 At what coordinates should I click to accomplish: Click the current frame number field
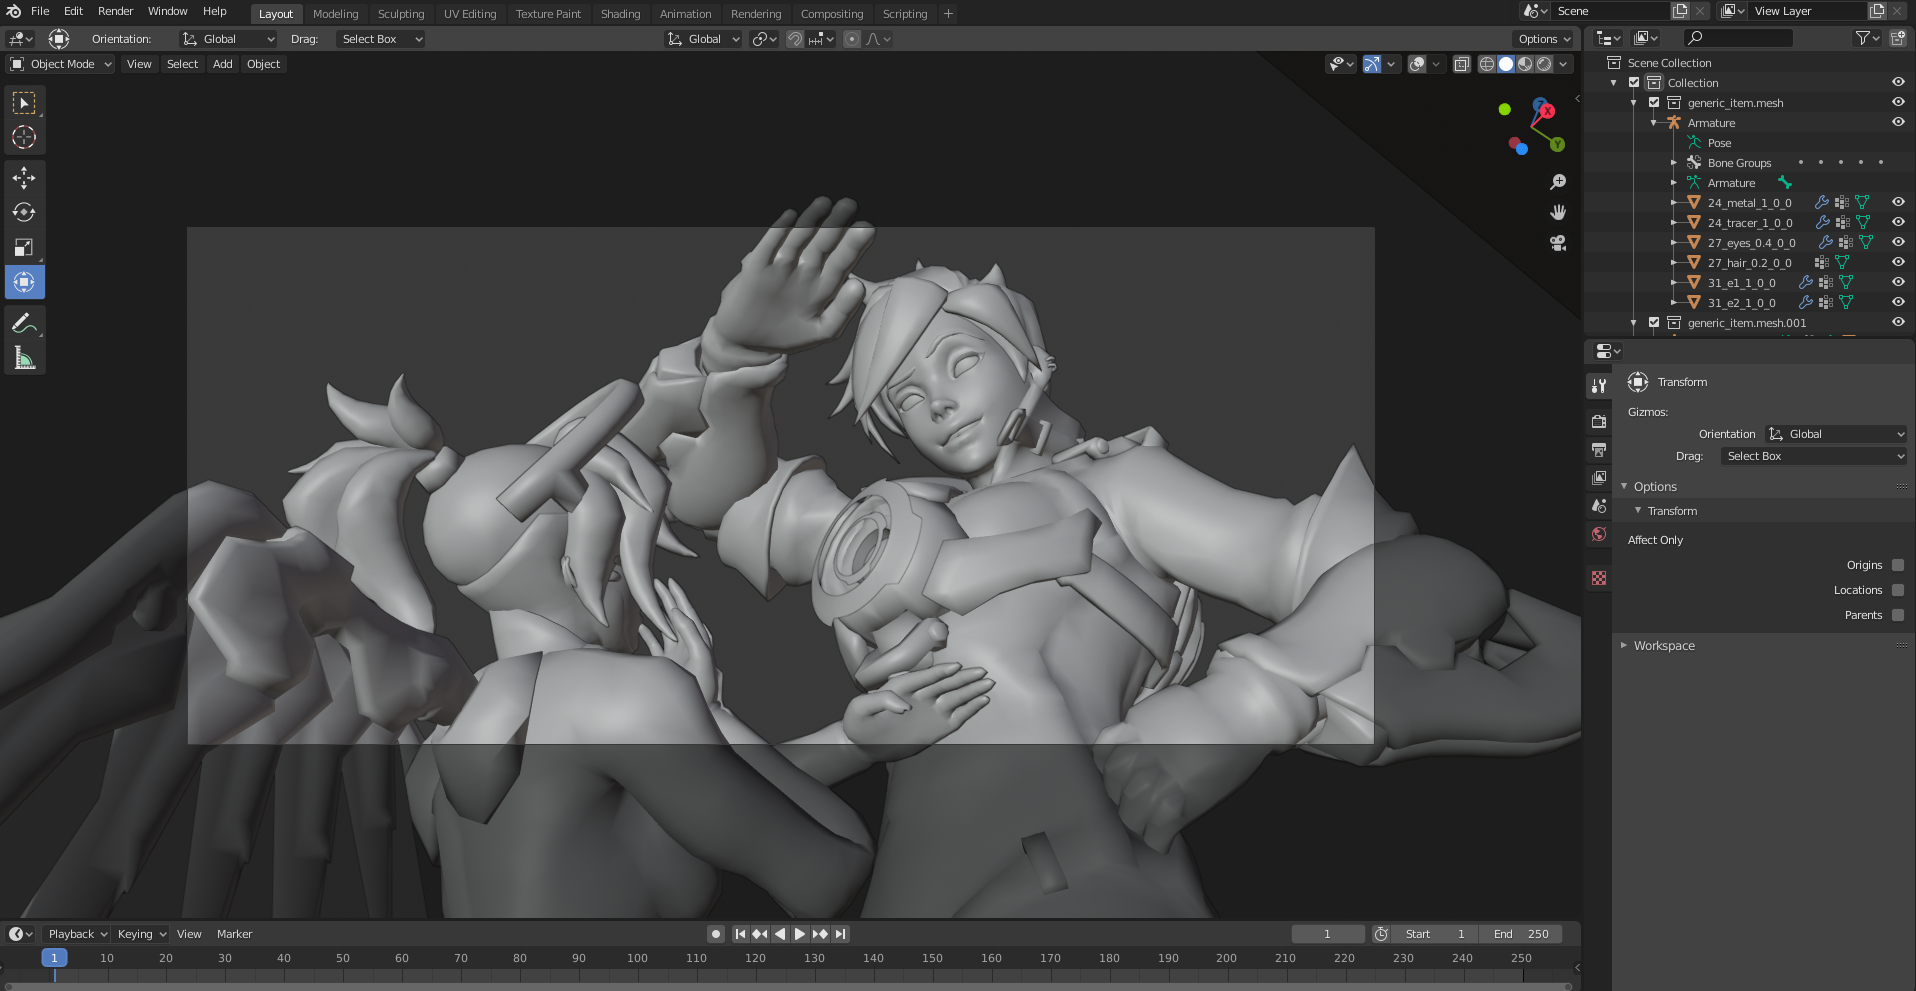[1328, 934]
